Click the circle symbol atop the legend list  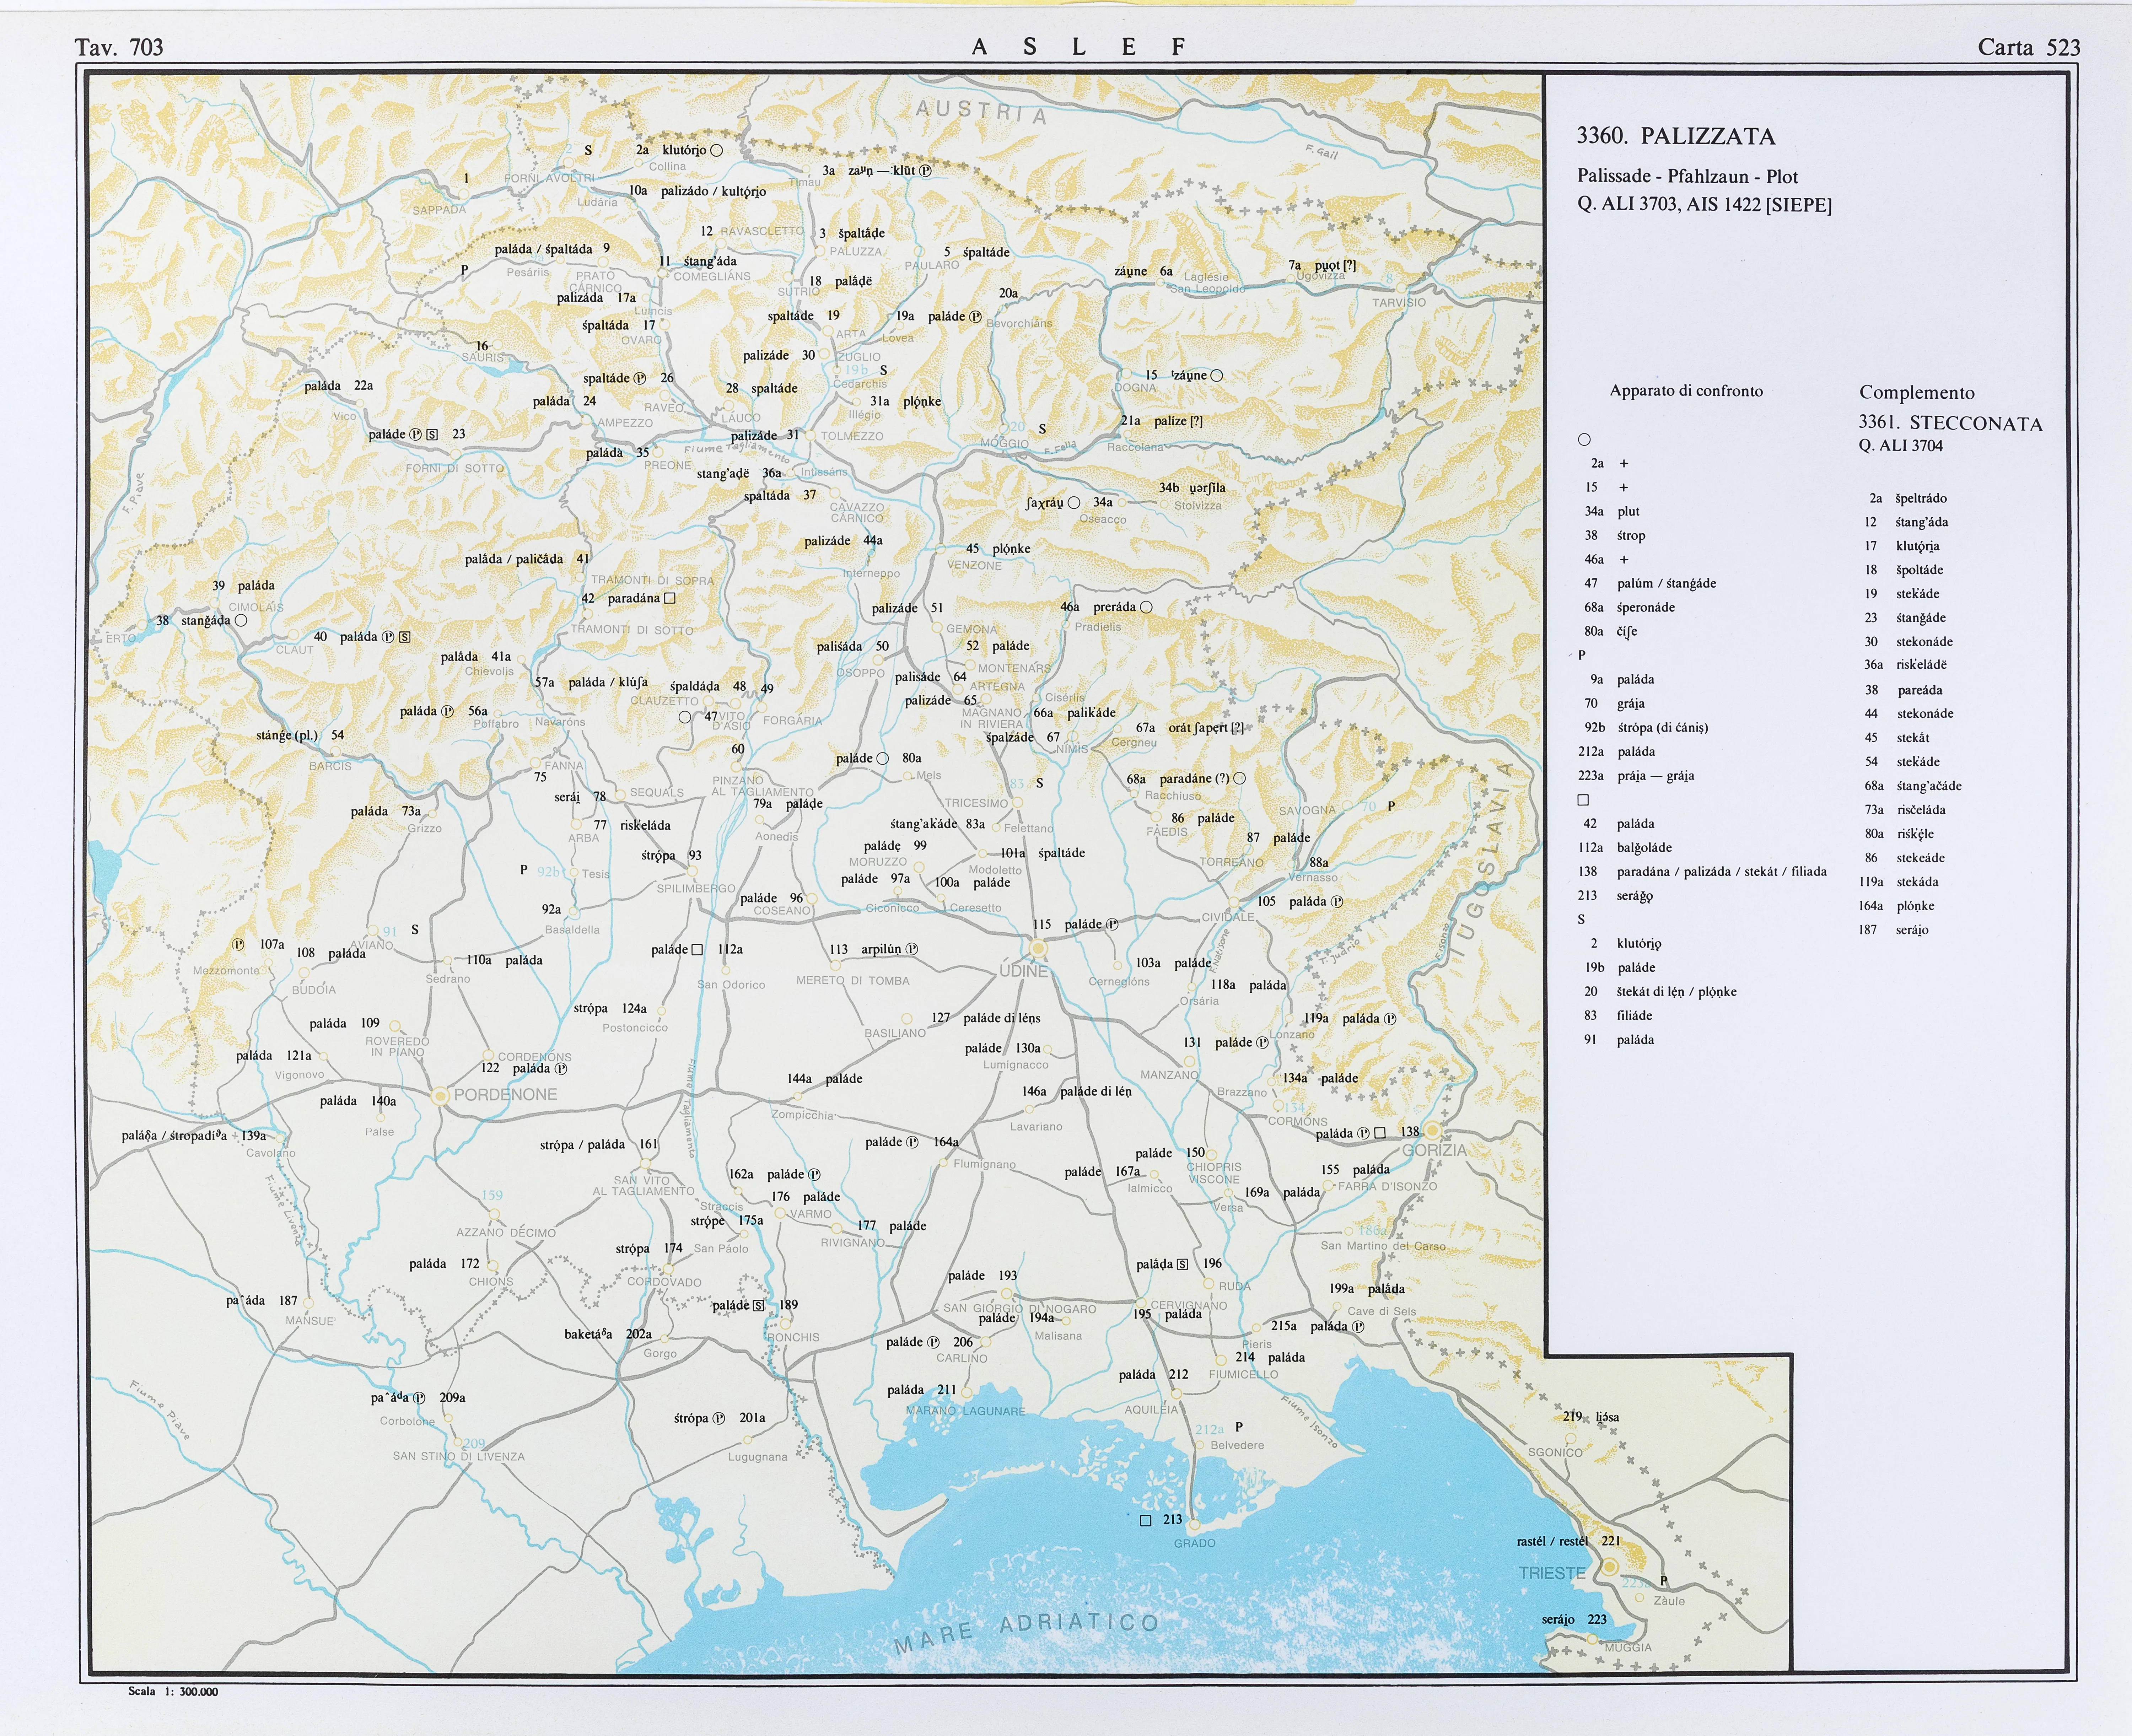click(1584, 439)
